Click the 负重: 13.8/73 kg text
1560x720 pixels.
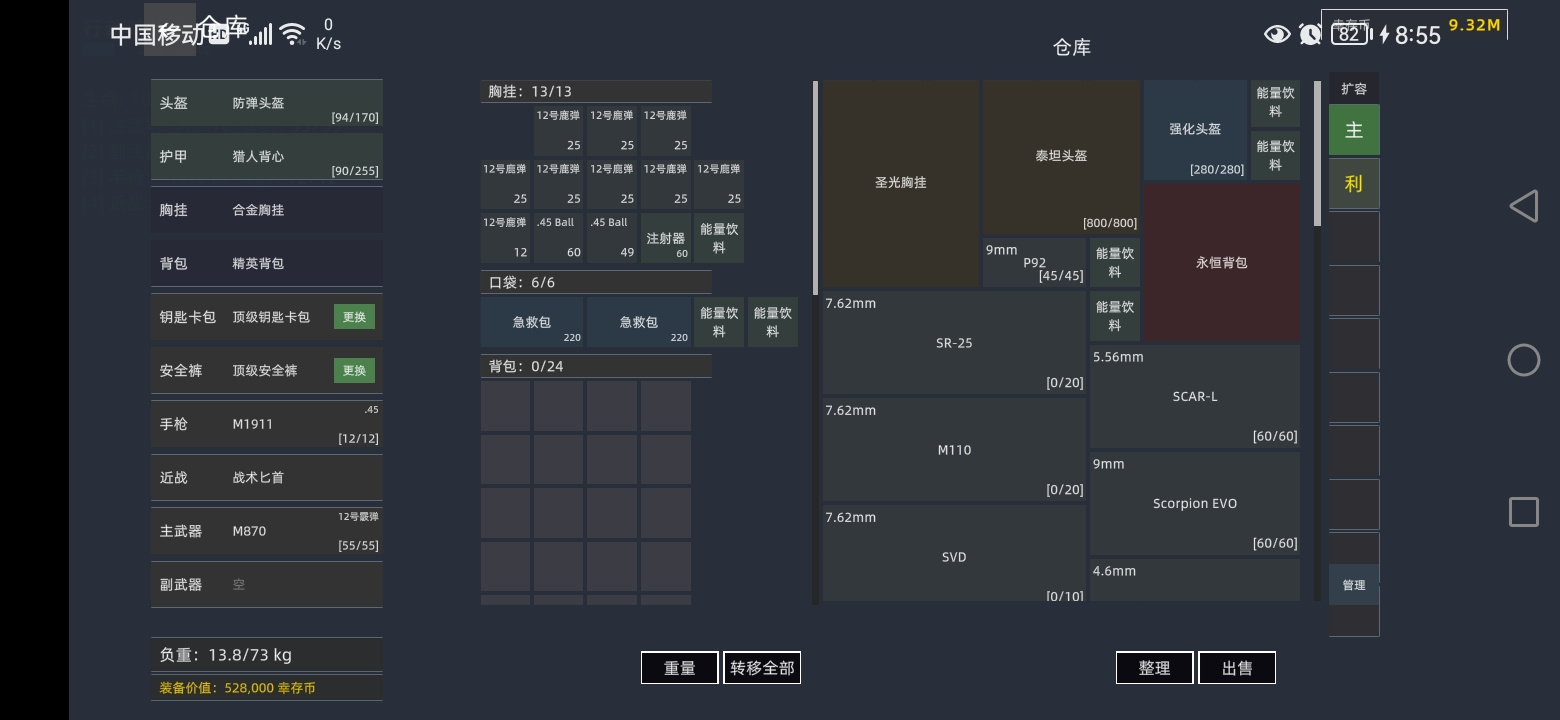(226, 655)
